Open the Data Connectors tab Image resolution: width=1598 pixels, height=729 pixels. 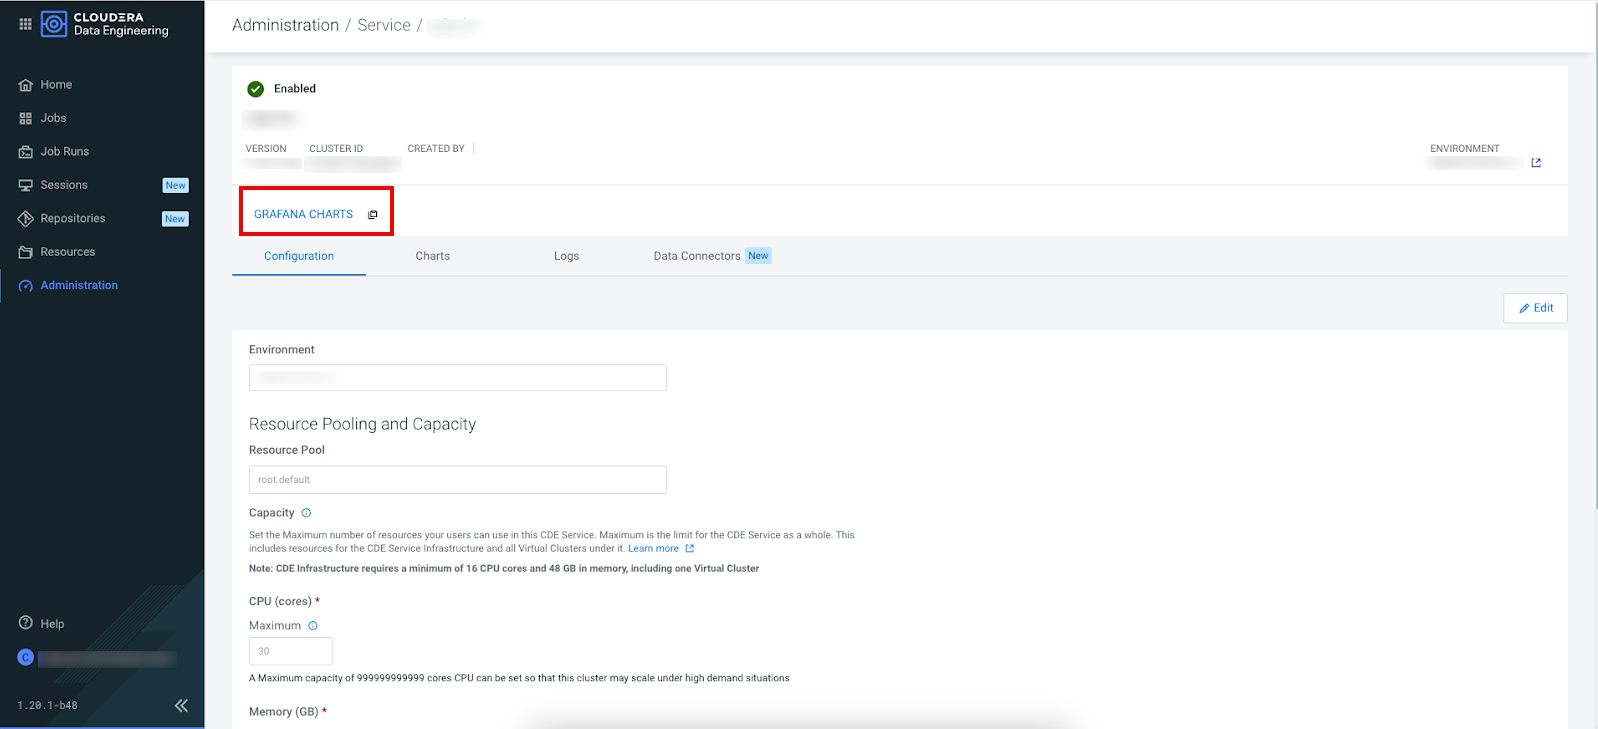(697, 256)
